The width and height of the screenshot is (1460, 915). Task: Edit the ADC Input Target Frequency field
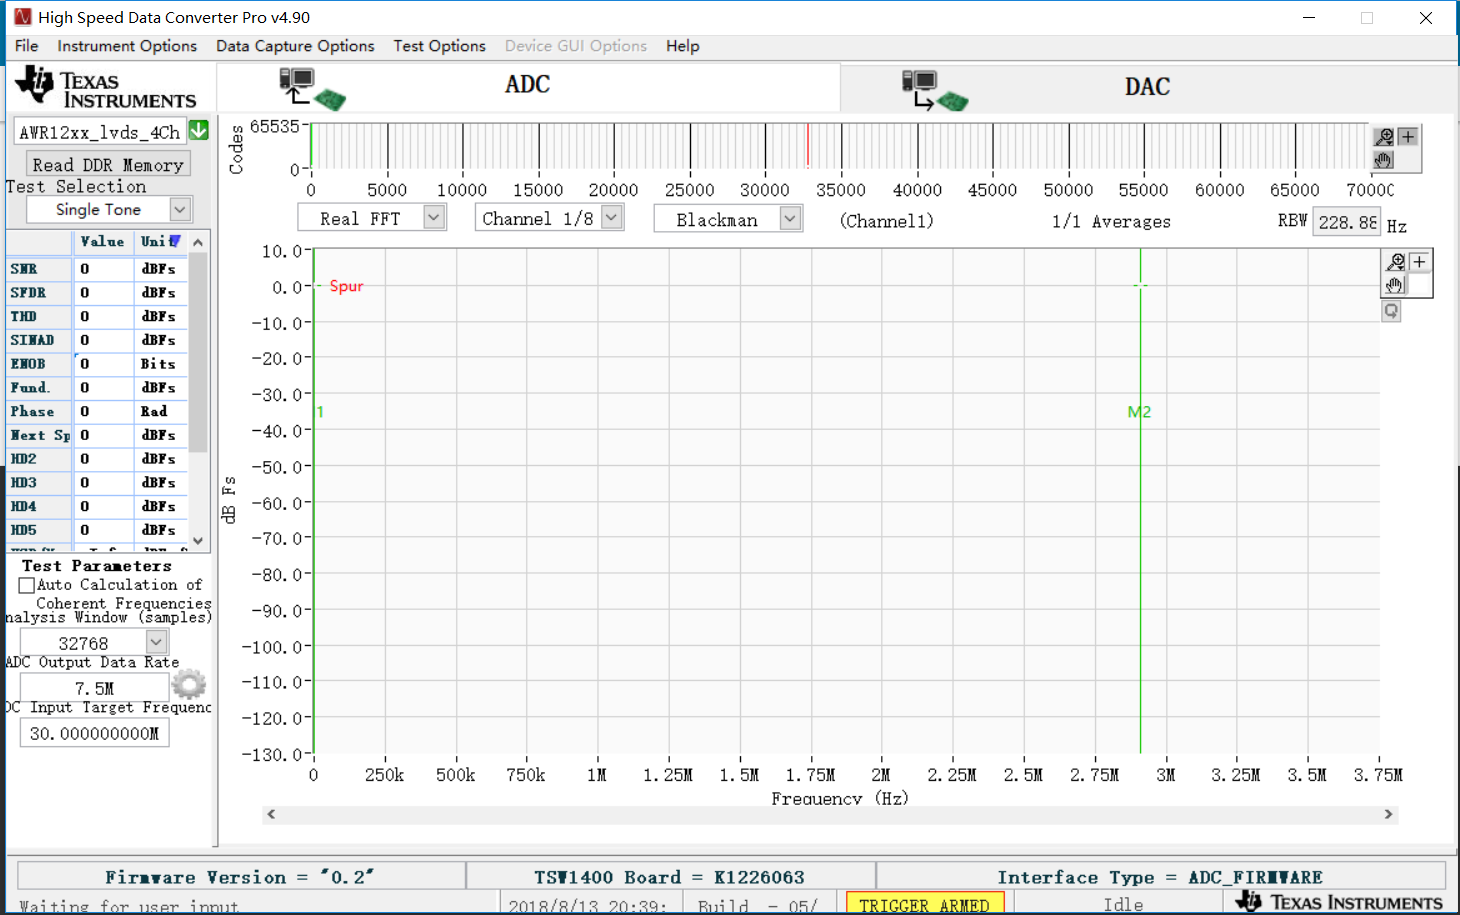(94, 732)
